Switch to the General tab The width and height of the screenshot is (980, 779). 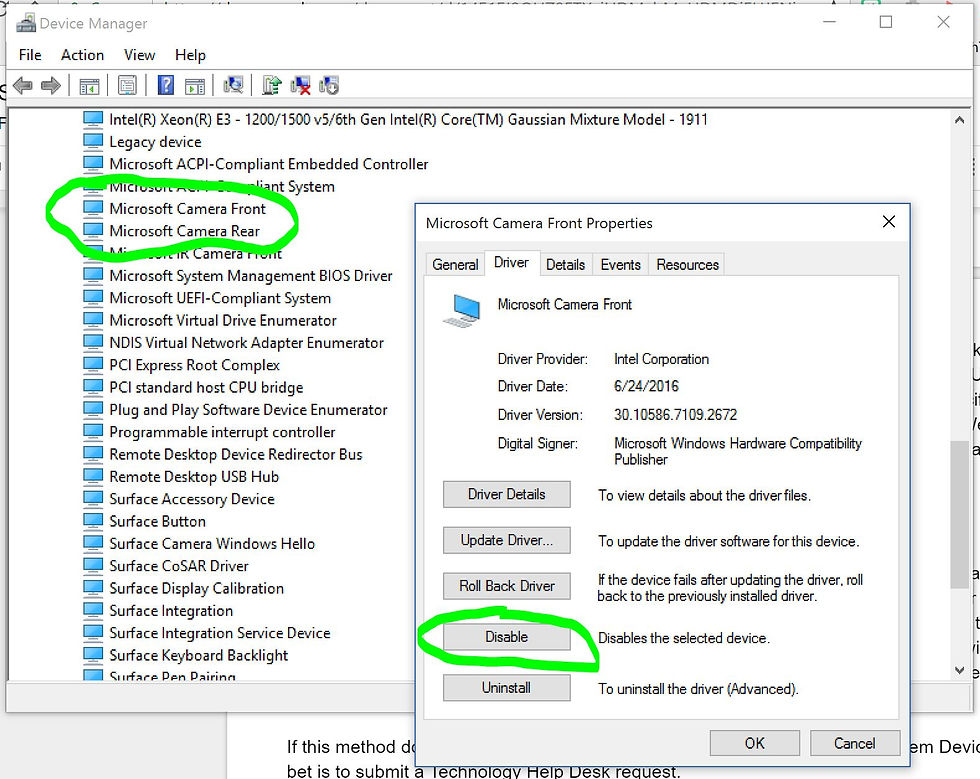(x=455, y=264)
